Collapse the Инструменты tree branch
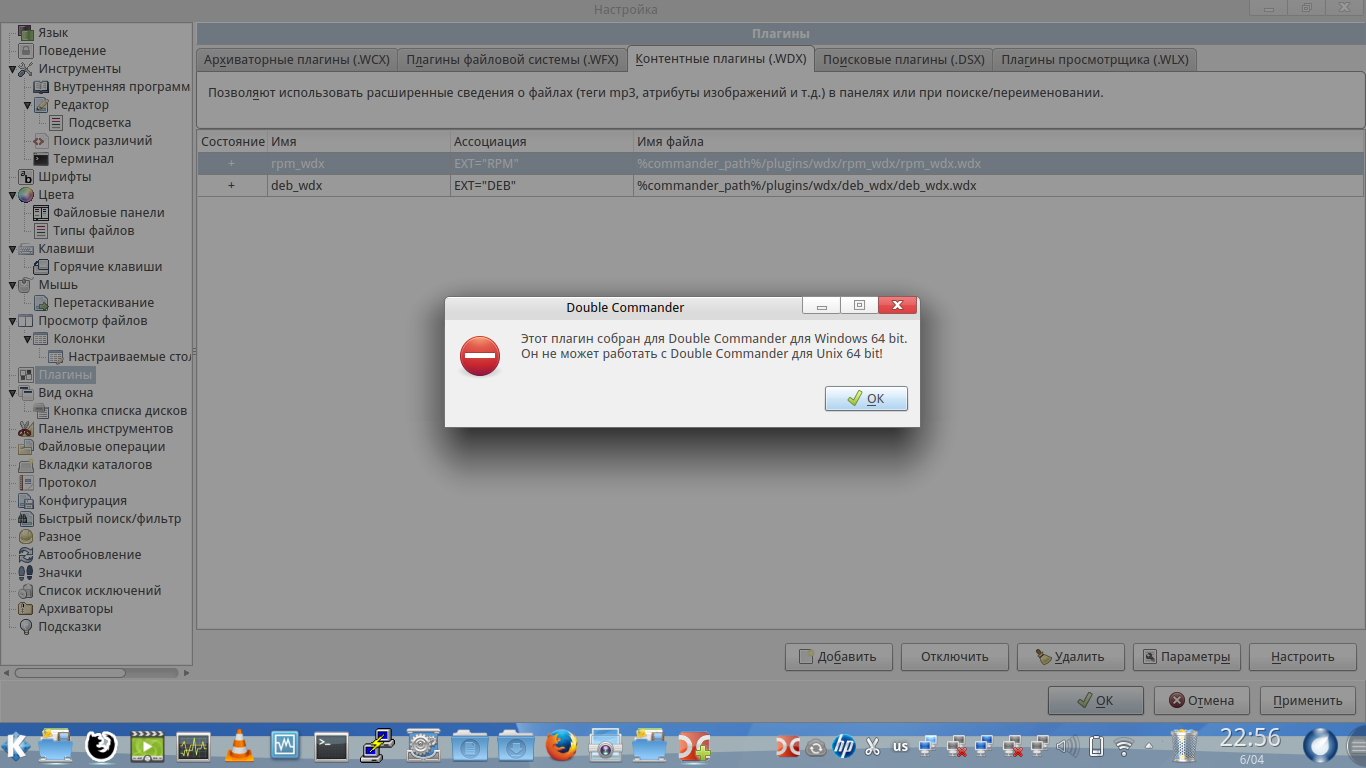The height and width of the screenshot is (768, 1366). click(x=13, y=70)
